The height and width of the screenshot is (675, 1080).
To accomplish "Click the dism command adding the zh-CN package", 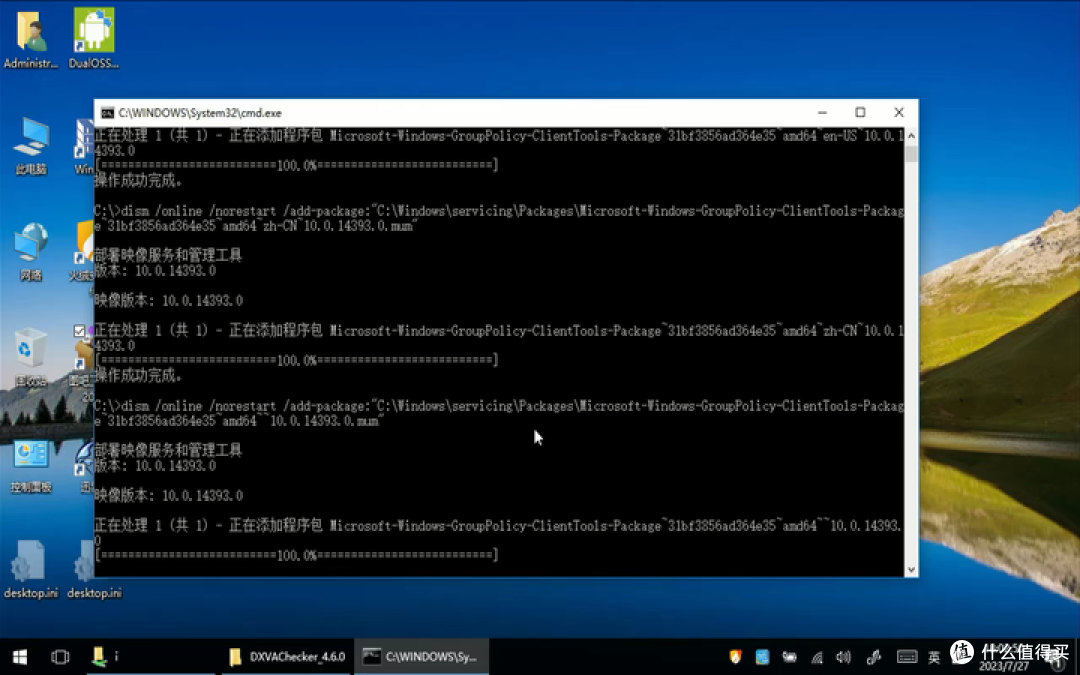I will 499,218.
